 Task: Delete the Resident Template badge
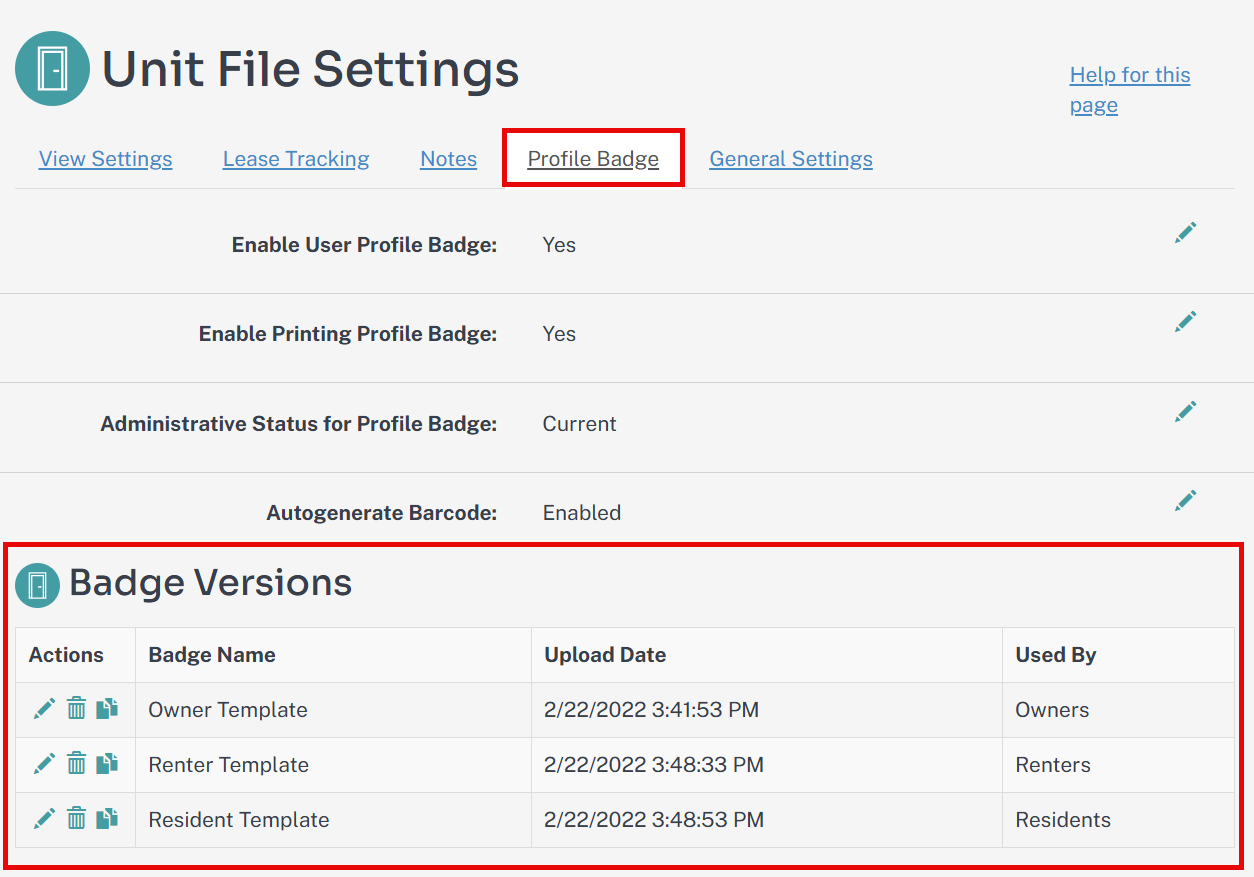pyautogui.click(x=76, y=819)
